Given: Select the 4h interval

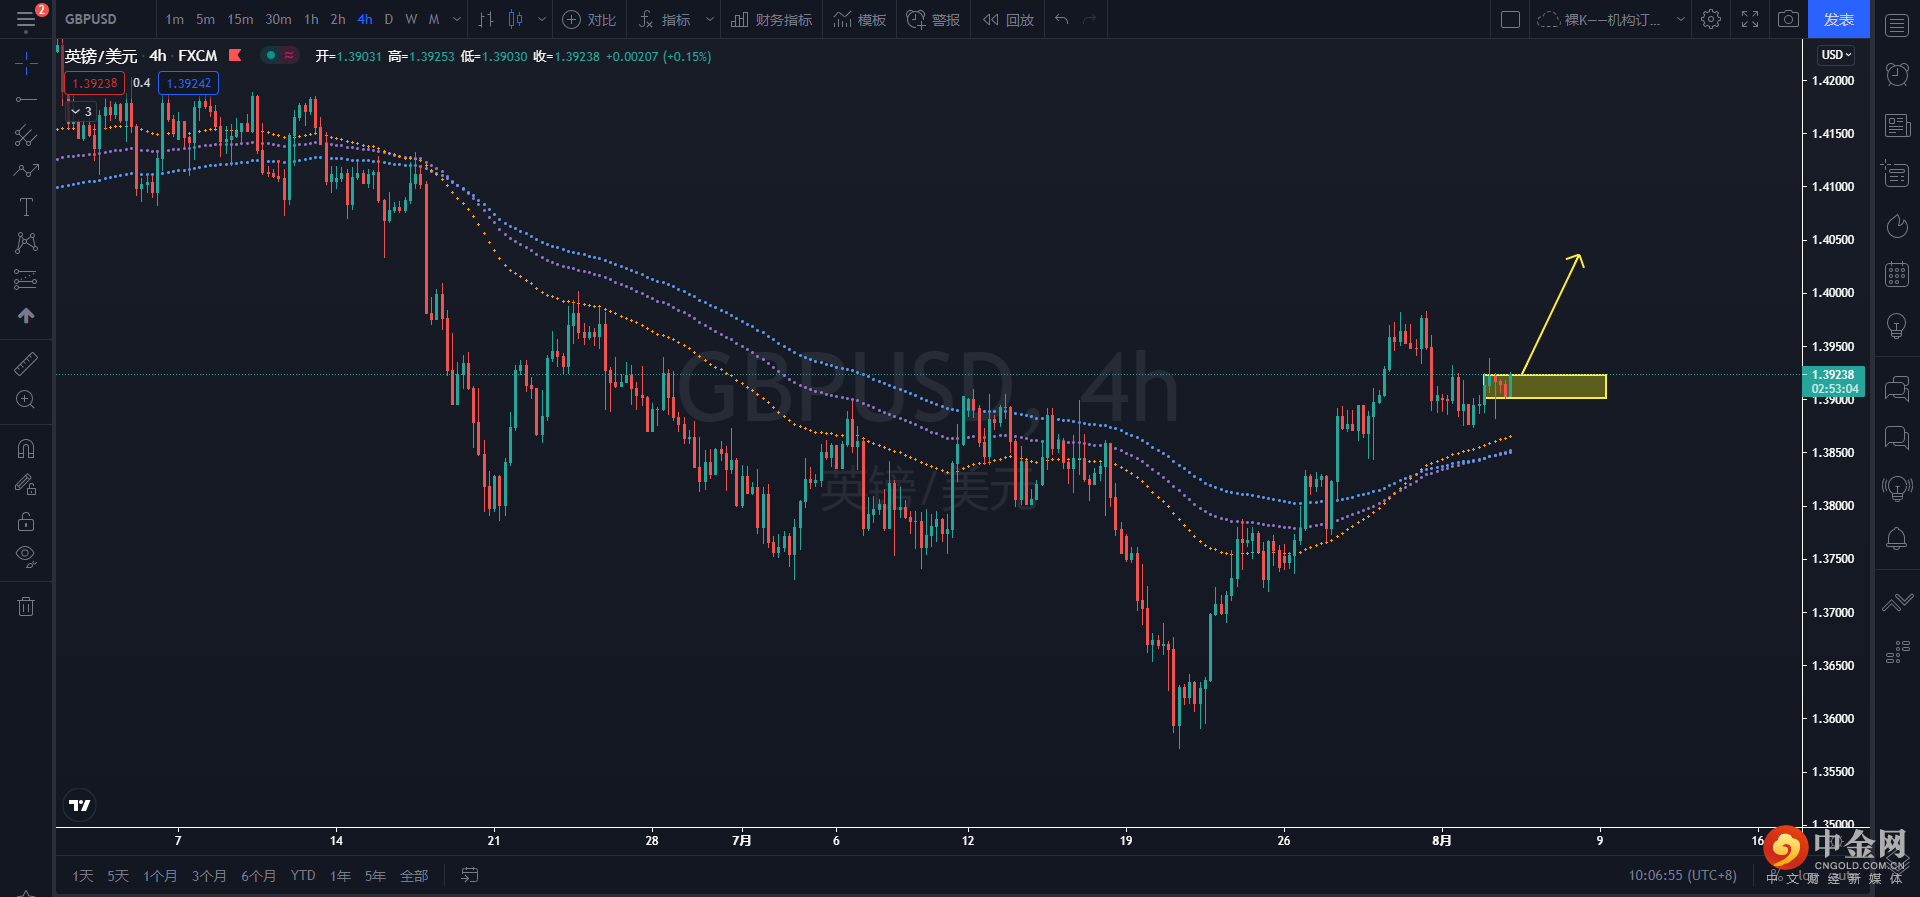Looking at the screenshot, I should tap(365, 19).
